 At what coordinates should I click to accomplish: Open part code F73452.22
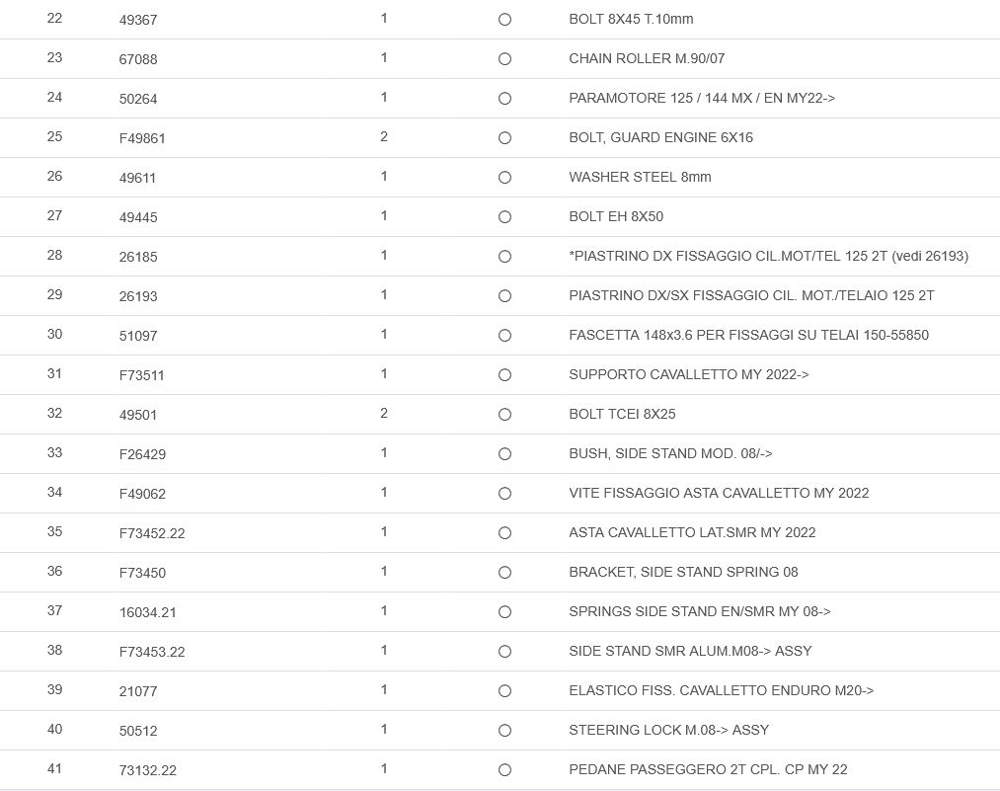pos(152,533)
